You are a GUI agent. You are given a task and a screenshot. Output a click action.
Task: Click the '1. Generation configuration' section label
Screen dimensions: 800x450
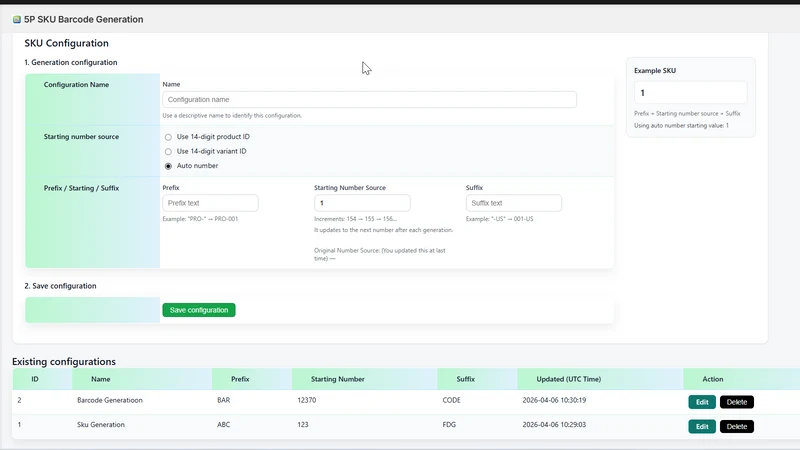70,62
